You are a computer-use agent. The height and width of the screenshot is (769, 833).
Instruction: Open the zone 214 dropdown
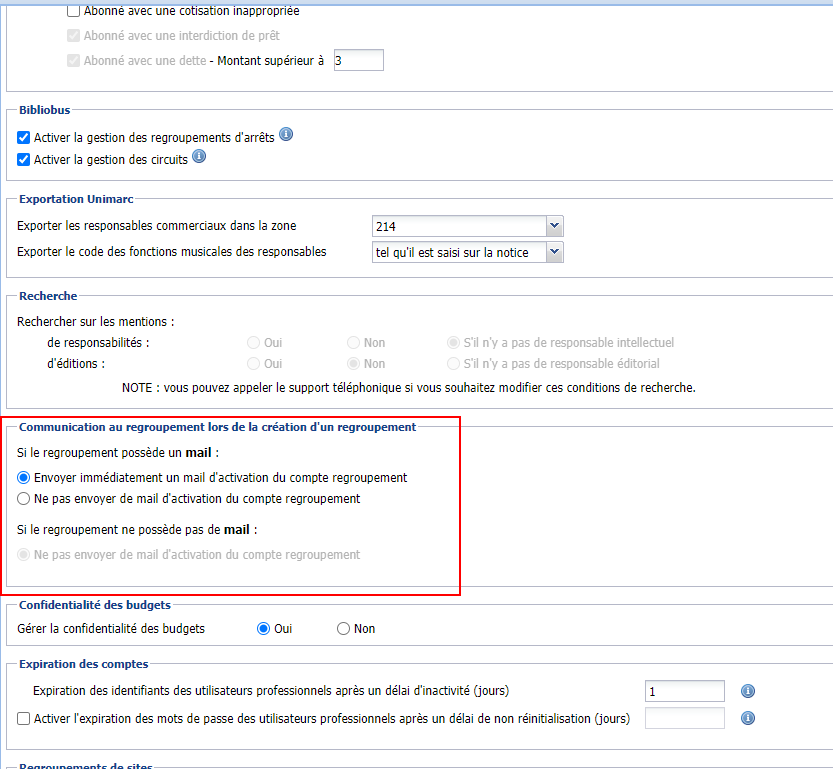(553, 226)
